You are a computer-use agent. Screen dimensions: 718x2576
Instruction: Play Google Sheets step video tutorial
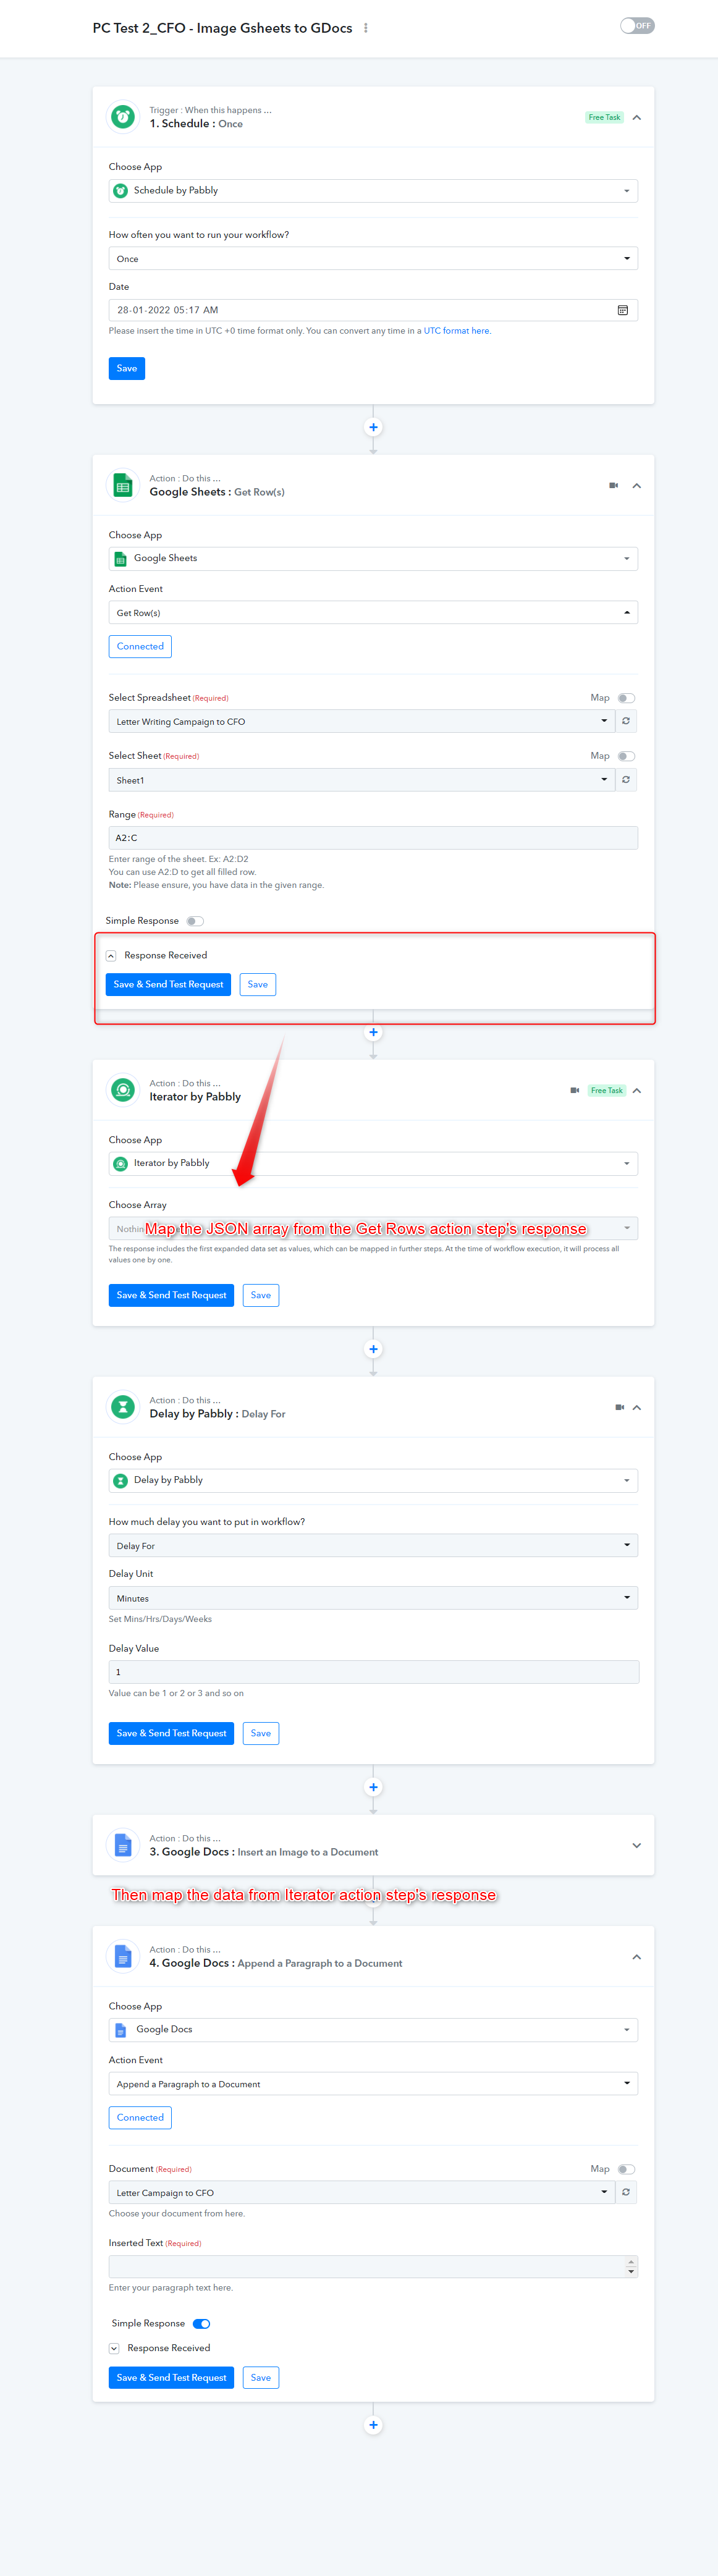(x=614, y=486)
